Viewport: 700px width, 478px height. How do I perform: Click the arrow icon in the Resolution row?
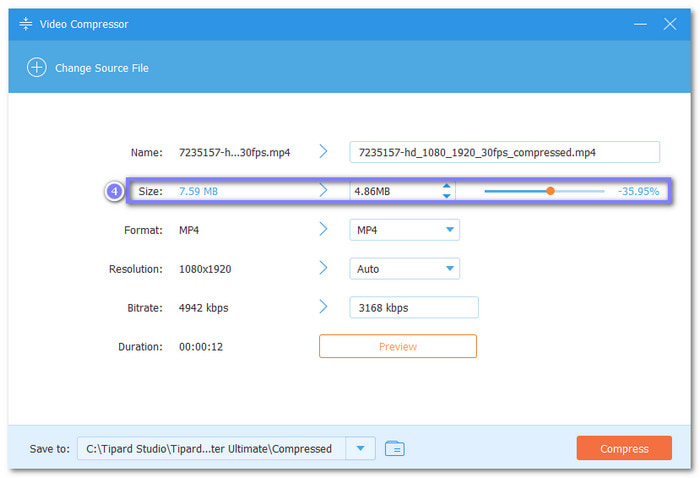coord(323,268)
